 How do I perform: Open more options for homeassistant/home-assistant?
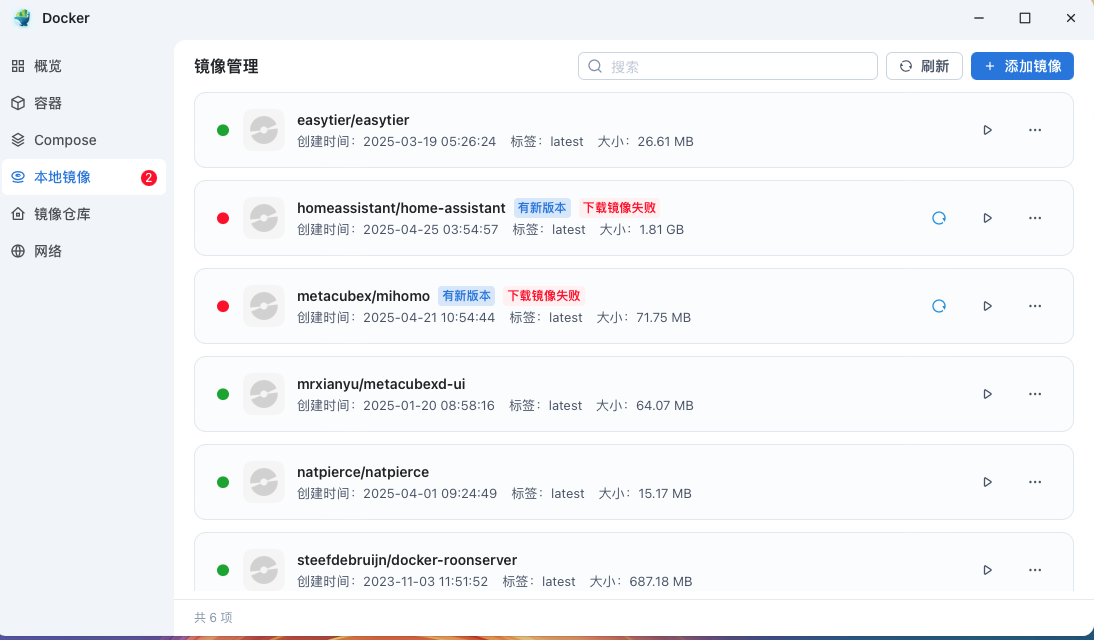click(x=1035, y=218)
